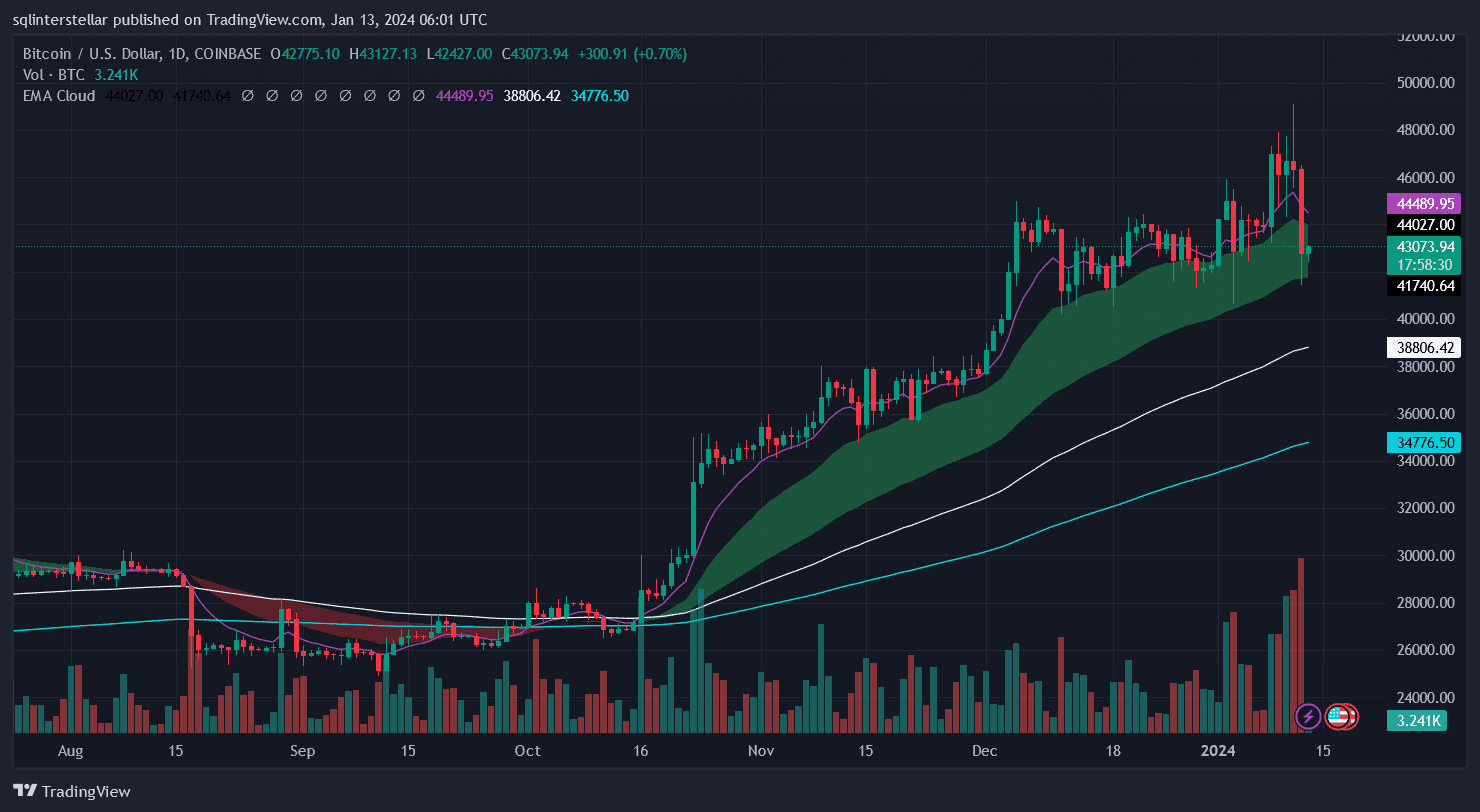
Task: Click the TradingView logo in the bottom corner
Action: pos(71,791)
